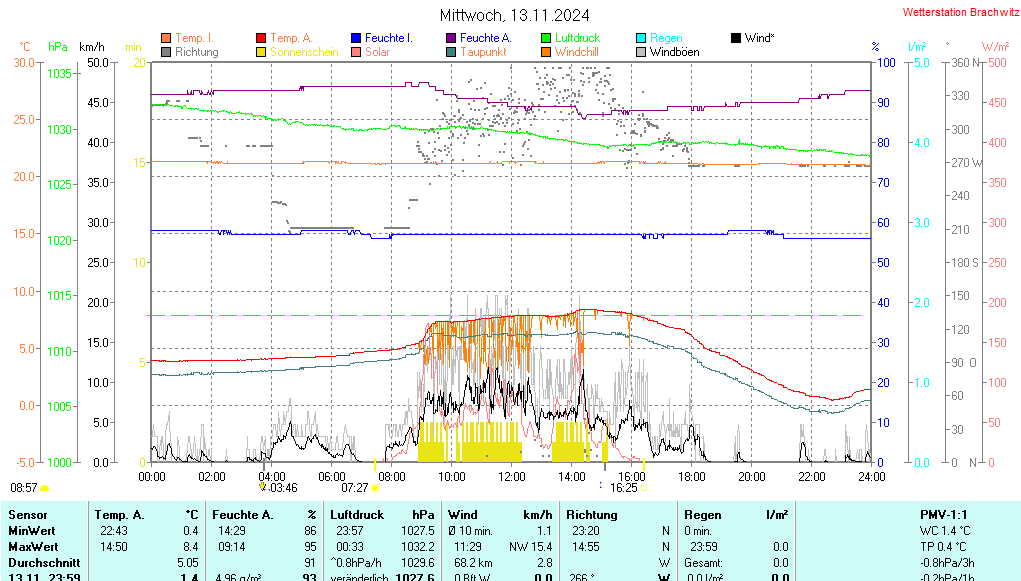This screenshot has width=1021, height=581.
Task: Click the Taupunkt legend label
Action: point(483,52)
